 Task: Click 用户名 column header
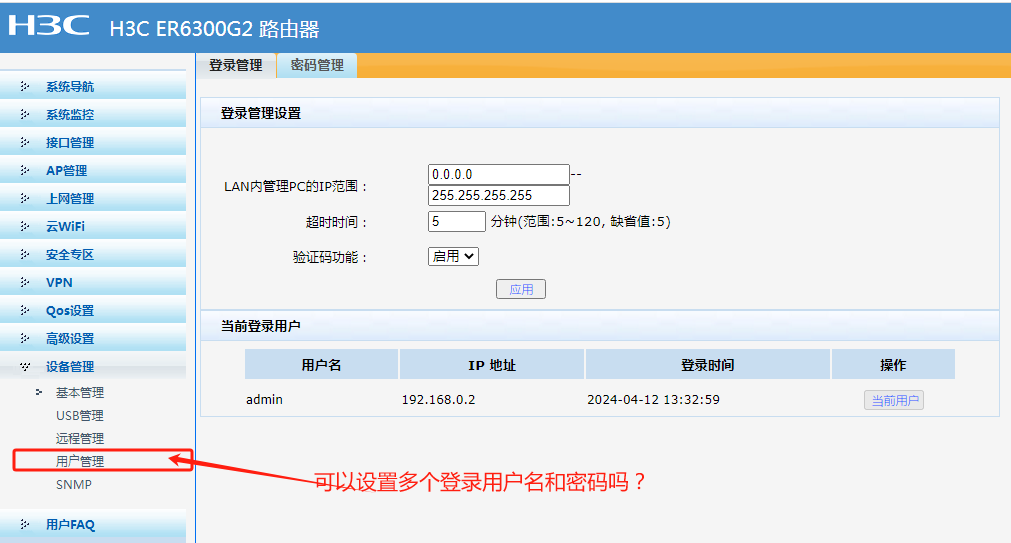point(321,365)
